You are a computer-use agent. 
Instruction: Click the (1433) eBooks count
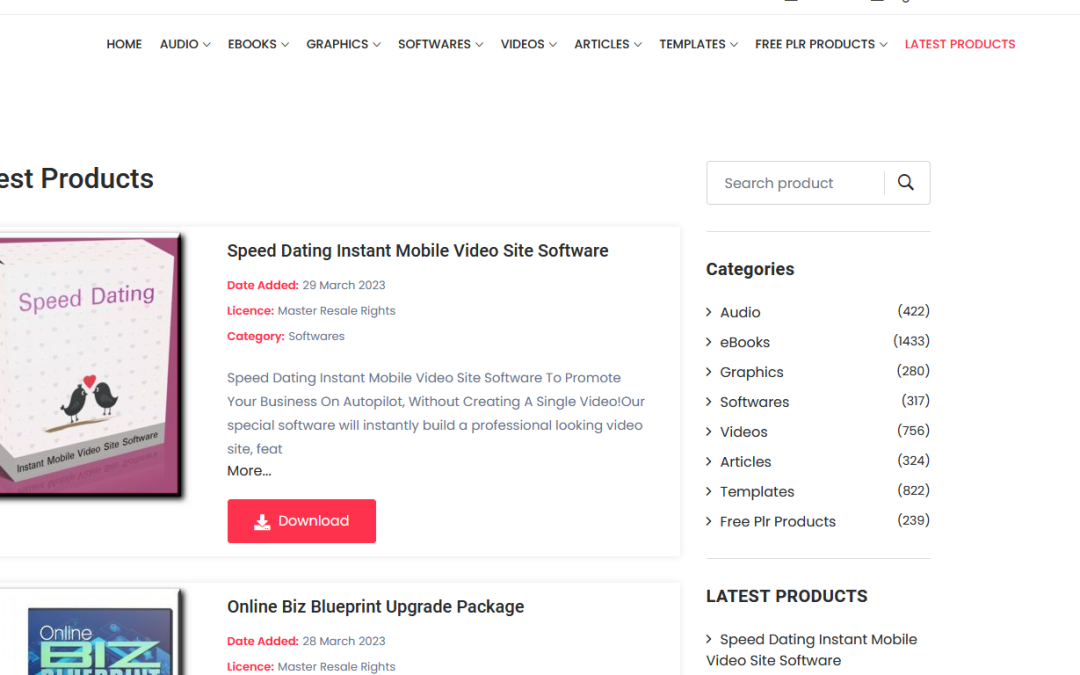pyautogui.click(x=911, y=341)
